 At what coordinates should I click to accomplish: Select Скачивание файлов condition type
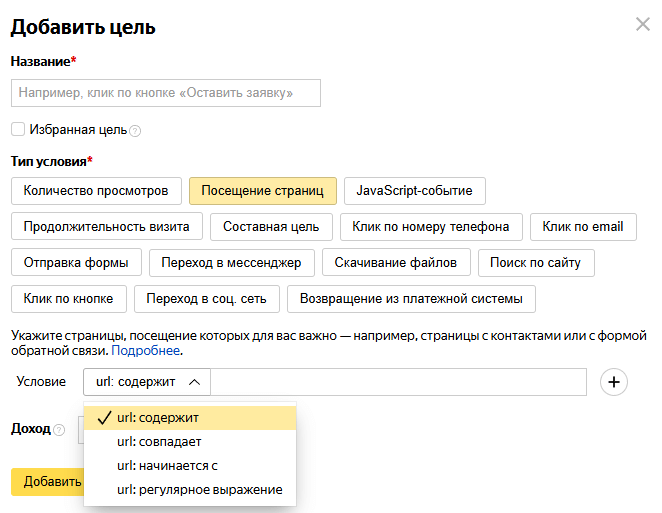click(x=397, y=263)
